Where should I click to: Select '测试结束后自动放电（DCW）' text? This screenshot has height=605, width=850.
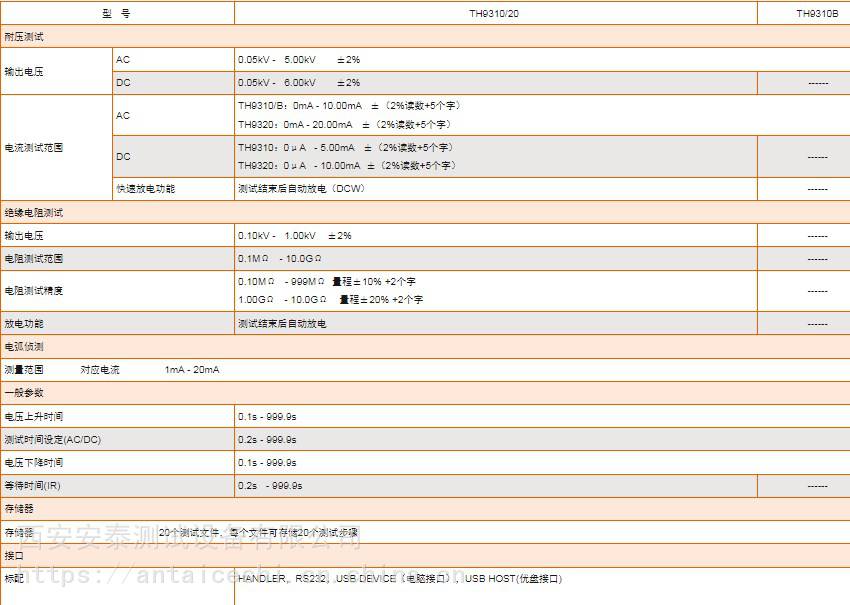(302, 189)
